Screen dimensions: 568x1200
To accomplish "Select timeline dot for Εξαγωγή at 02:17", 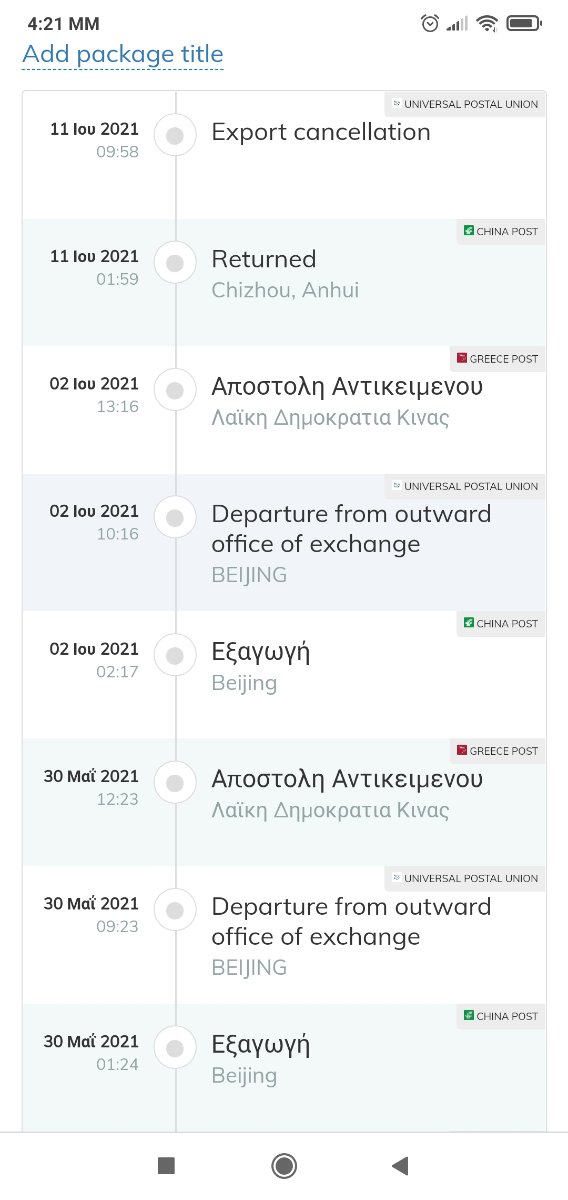I will (175, 656).
